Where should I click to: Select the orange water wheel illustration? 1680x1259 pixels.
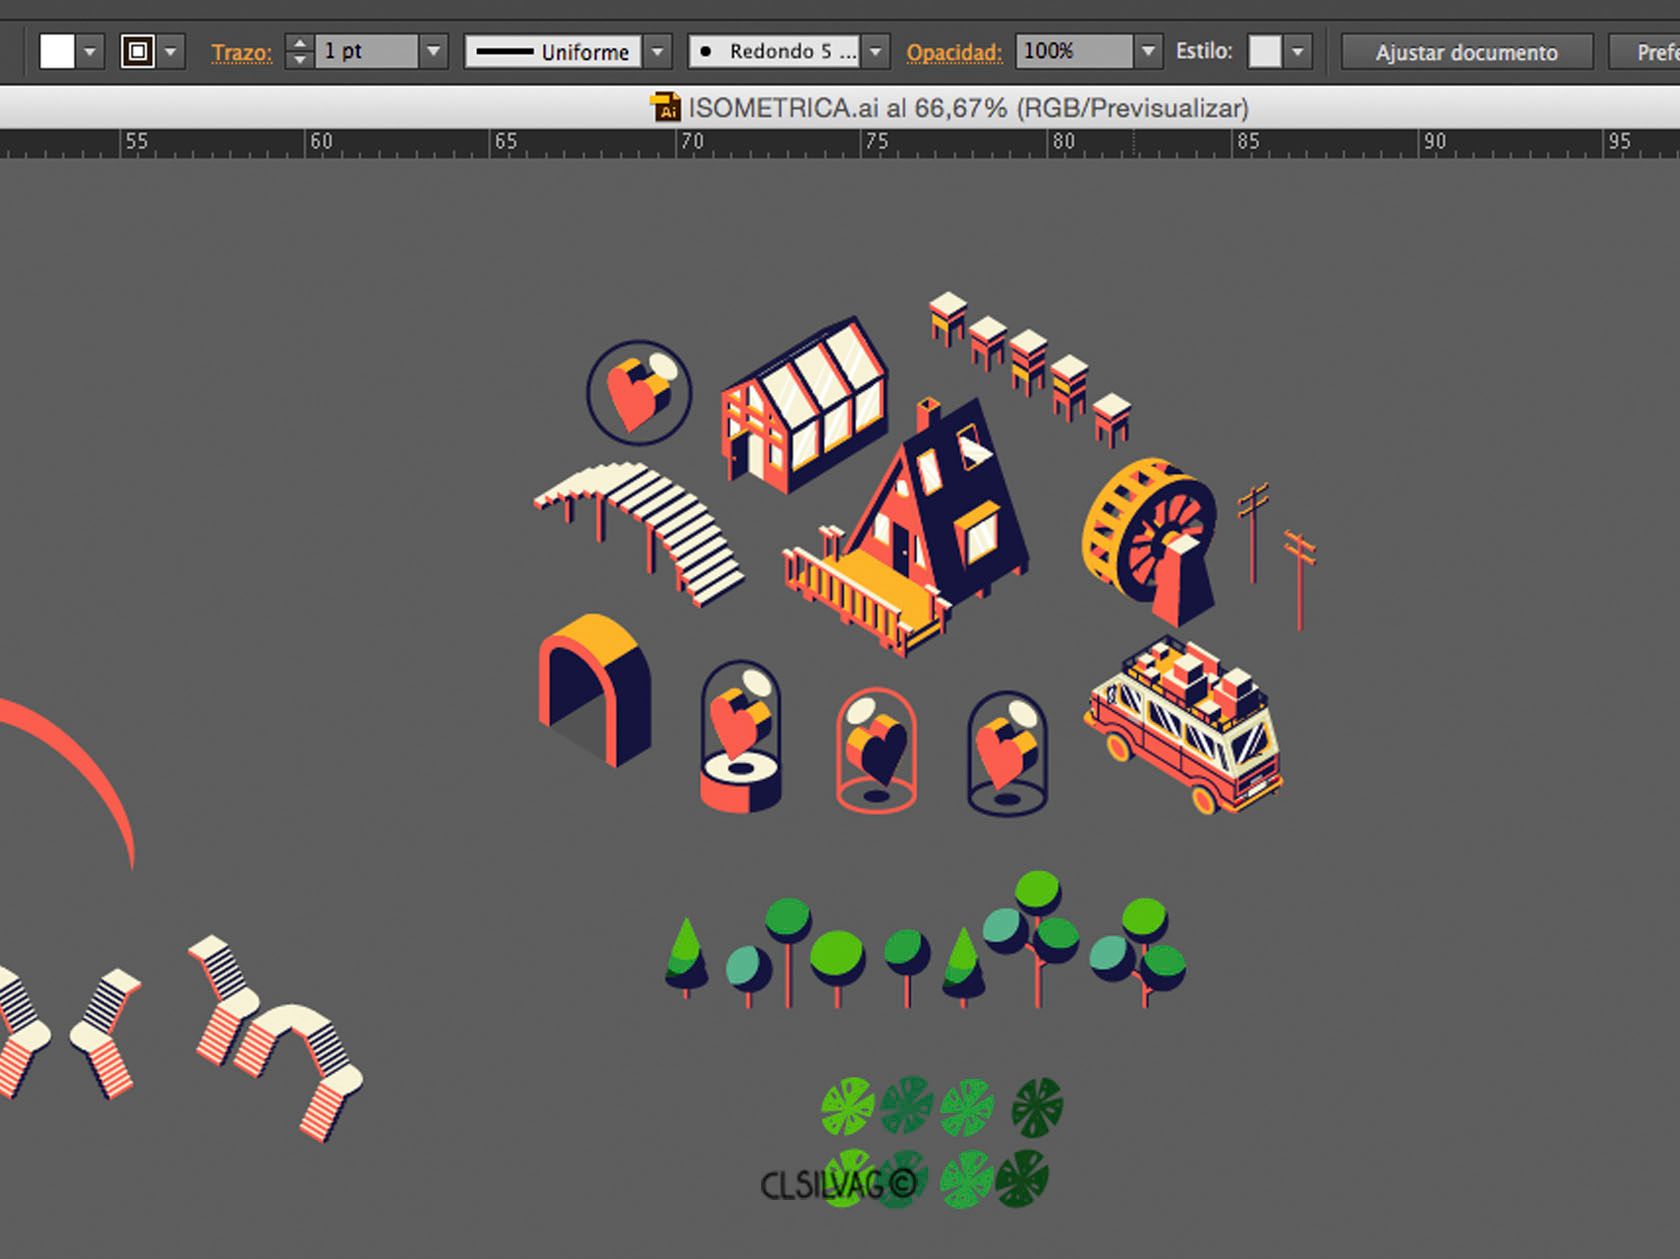pos(1150,541)
